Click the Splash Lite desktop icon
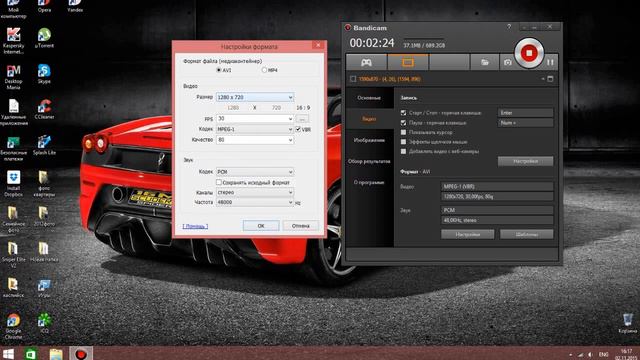The image size is (640, 360). point(44,145)
